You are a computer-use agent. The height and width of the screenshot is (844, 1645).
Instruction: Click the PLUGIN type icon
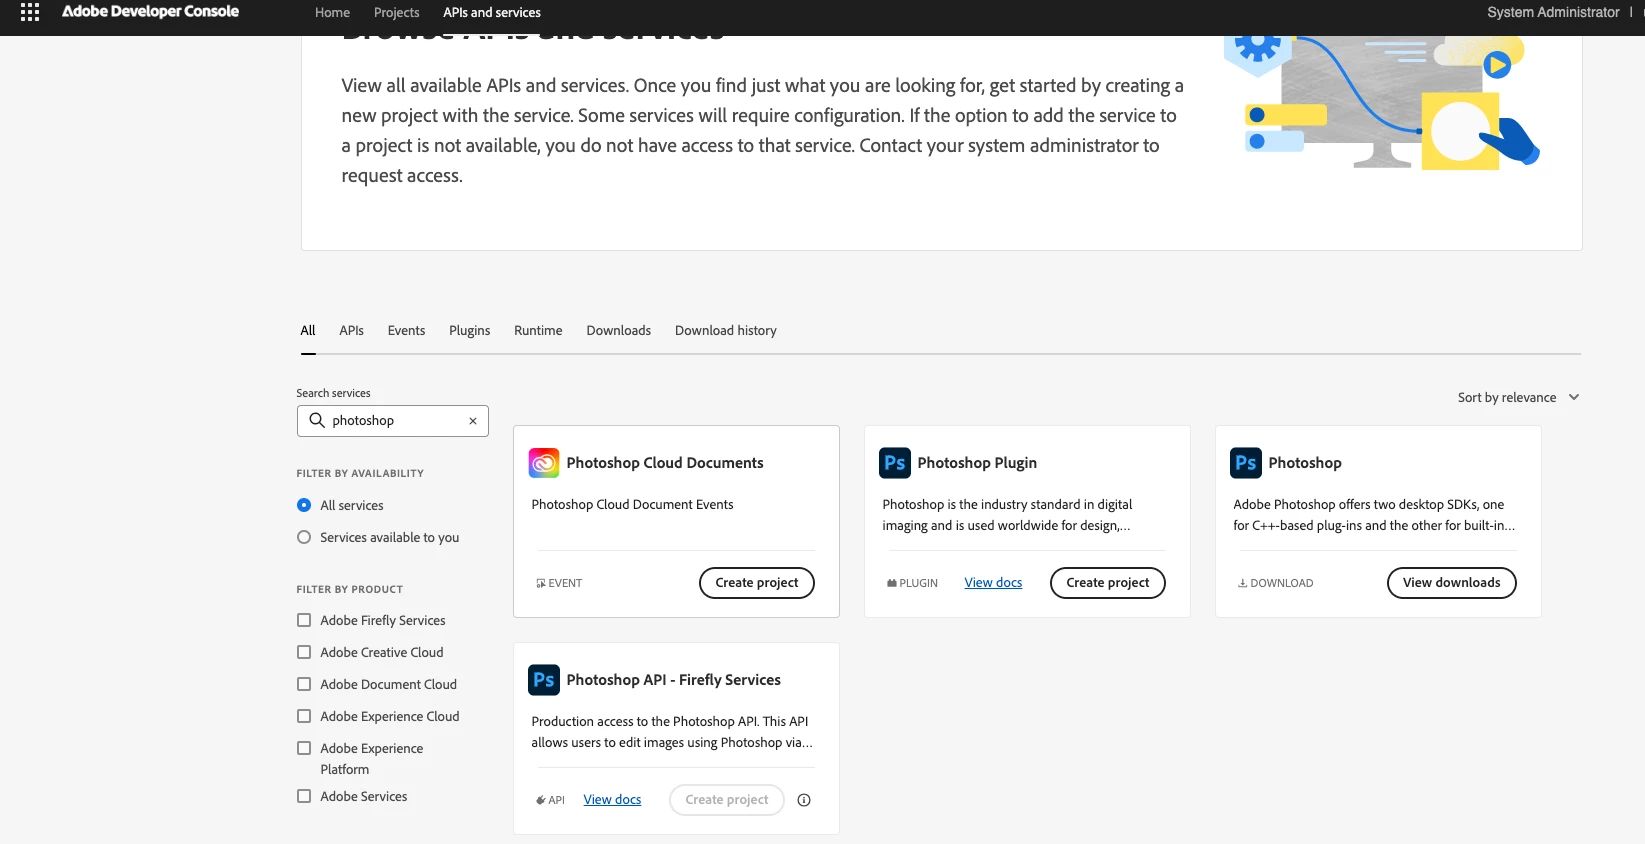(x=892, y=583)
